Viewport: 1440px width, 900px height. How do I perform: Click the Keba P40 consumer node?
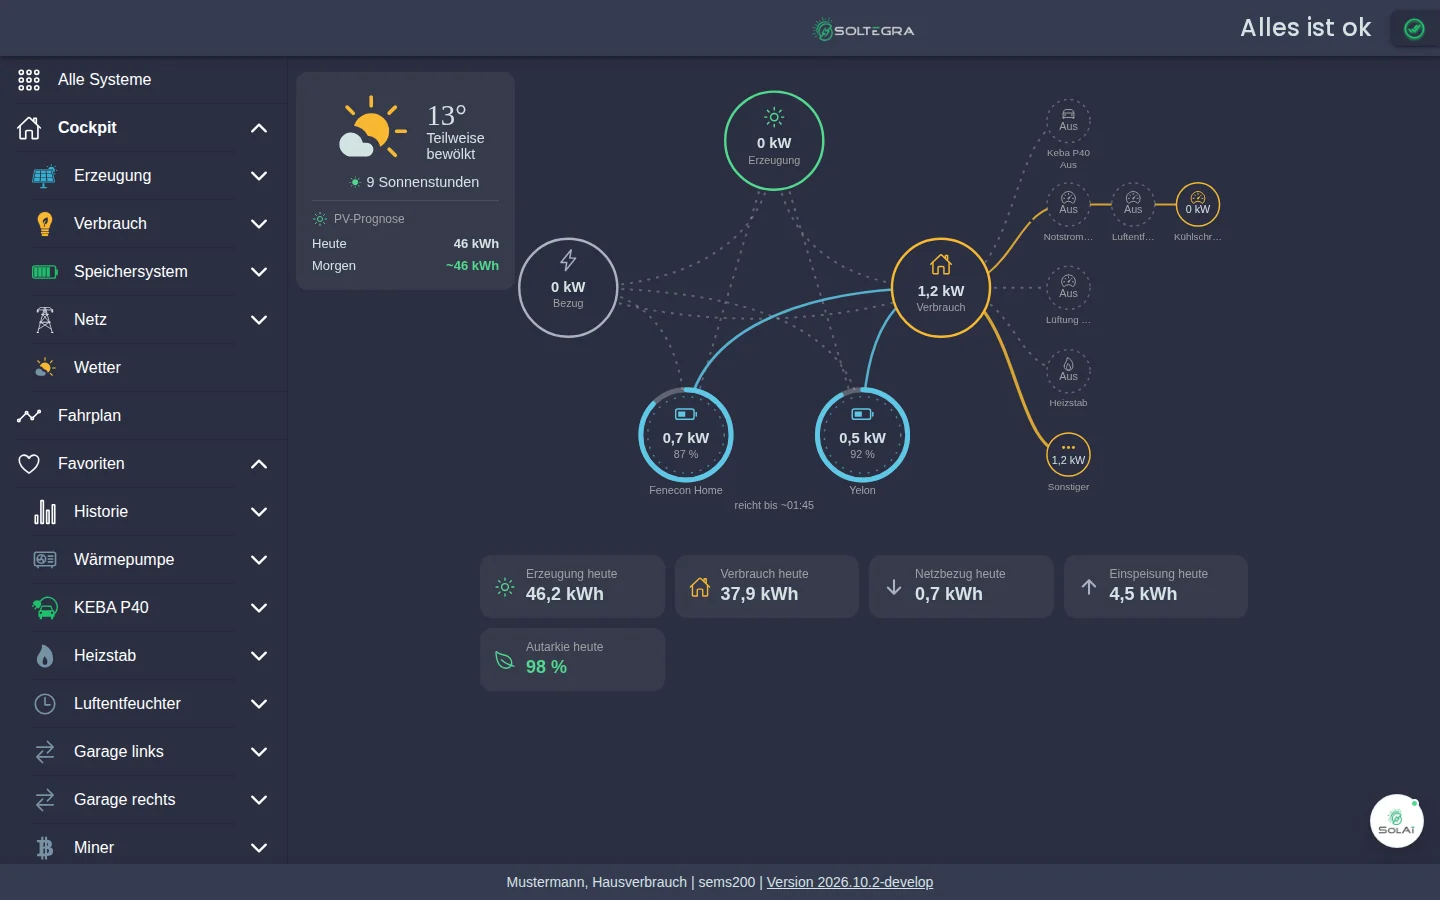click(1068, 121)
